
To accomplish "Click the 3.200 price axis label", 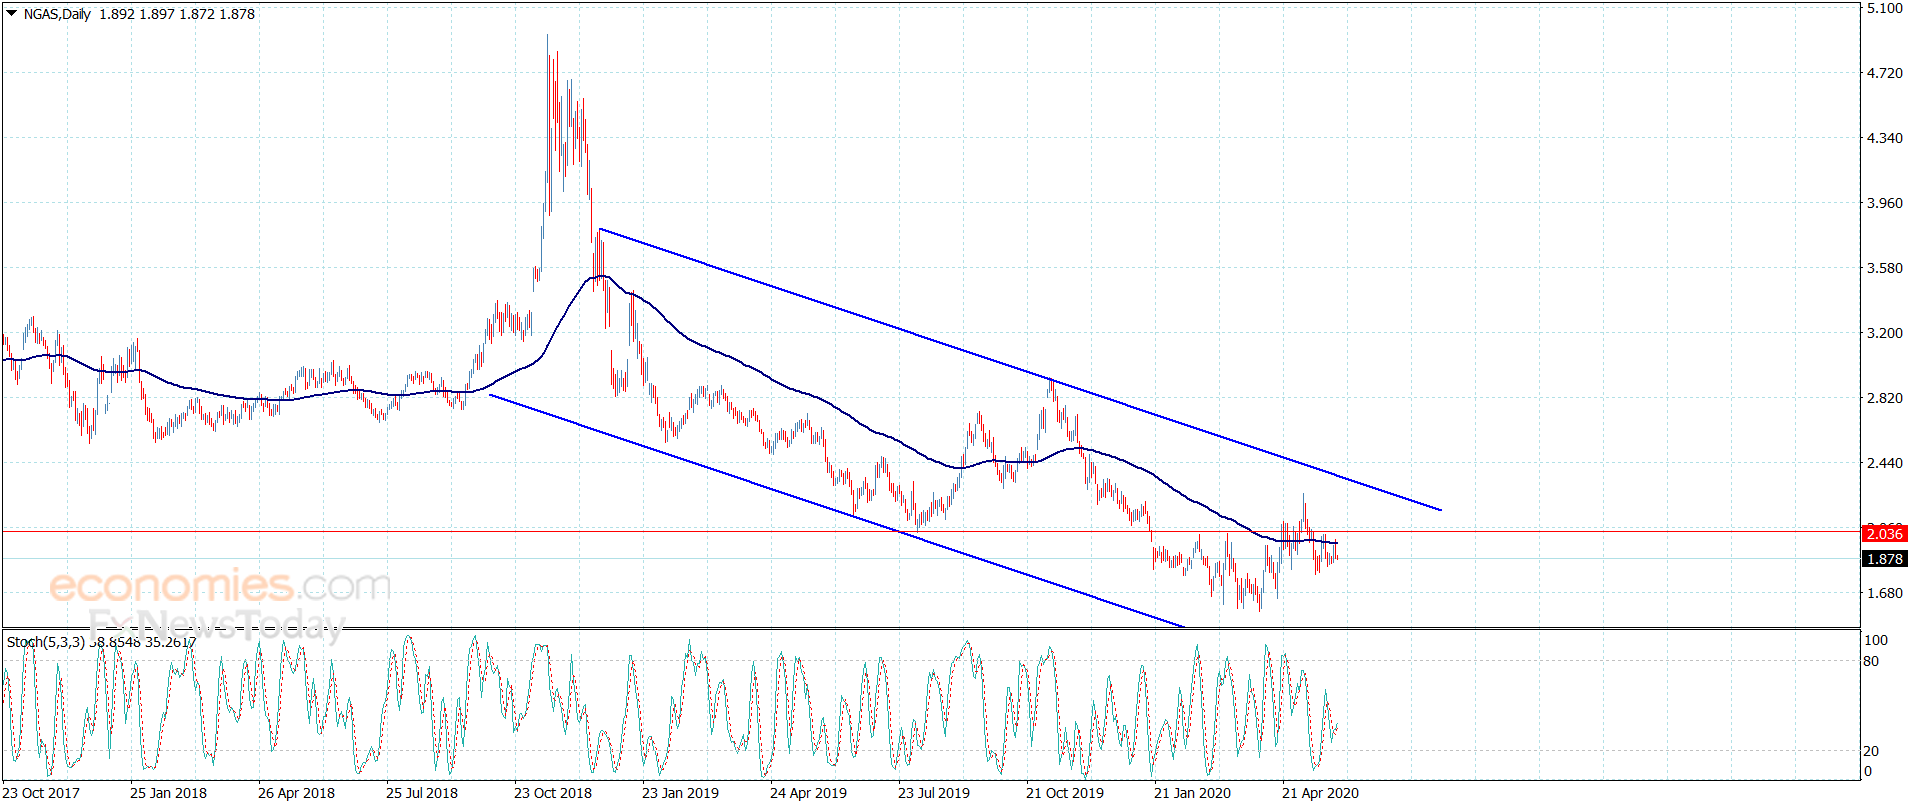I will (x=1884, y=333).
